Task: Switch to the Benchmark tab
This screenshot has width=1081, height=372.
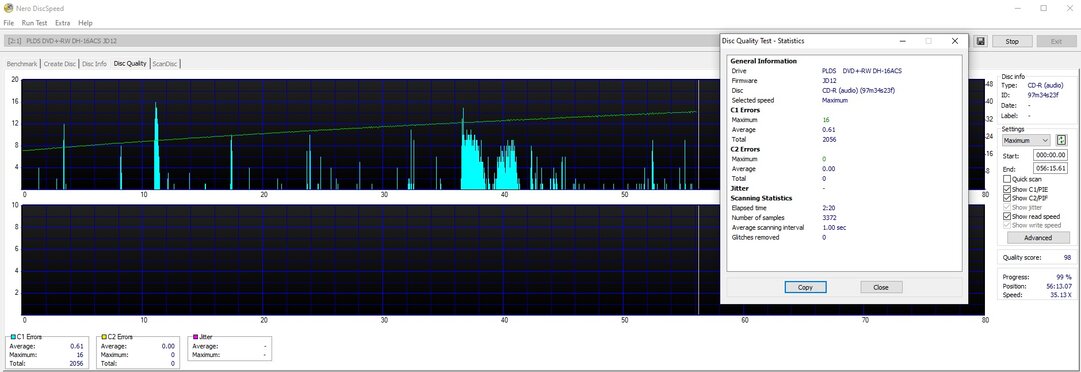Action: click(x=22, y=64)
